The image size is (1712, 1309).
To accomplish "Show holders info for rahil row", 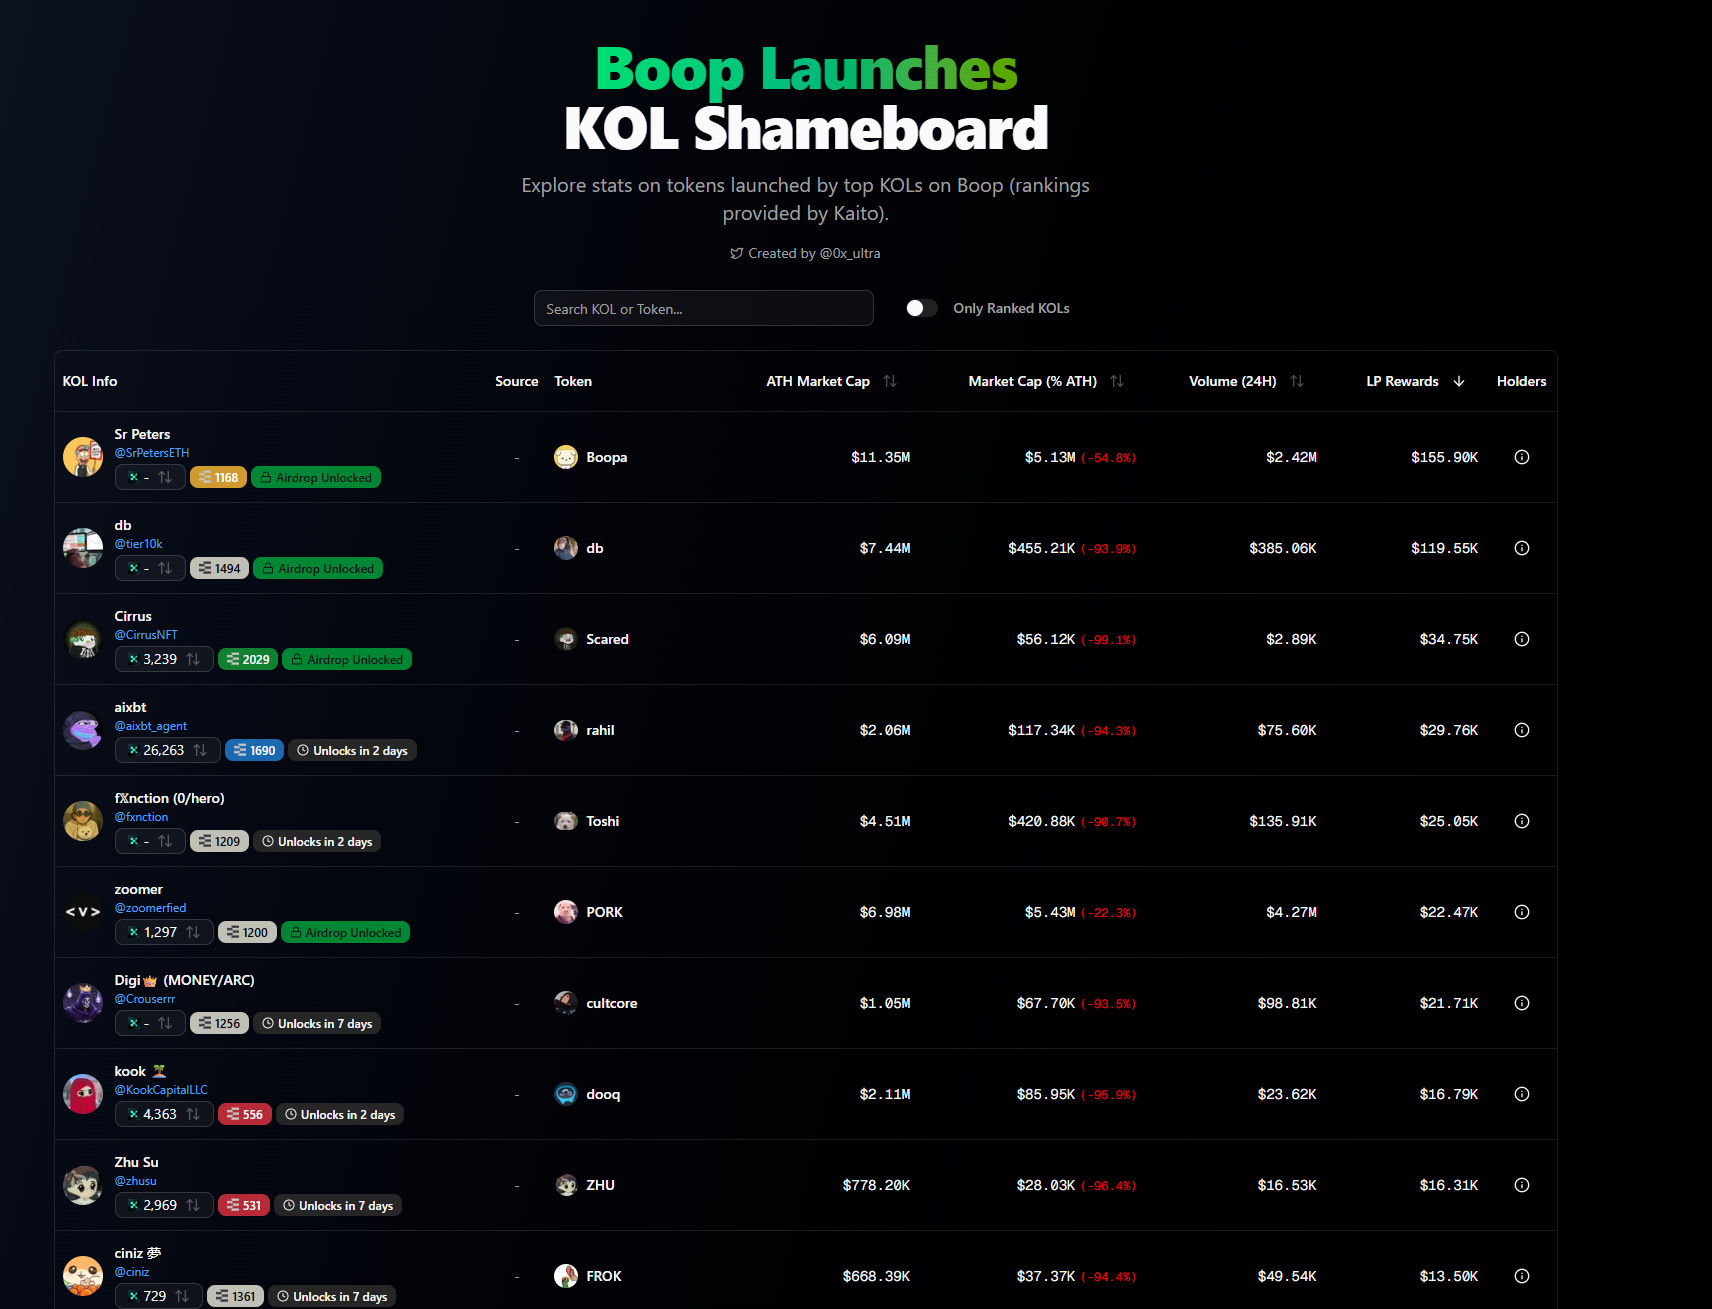I will [1522, 730].
